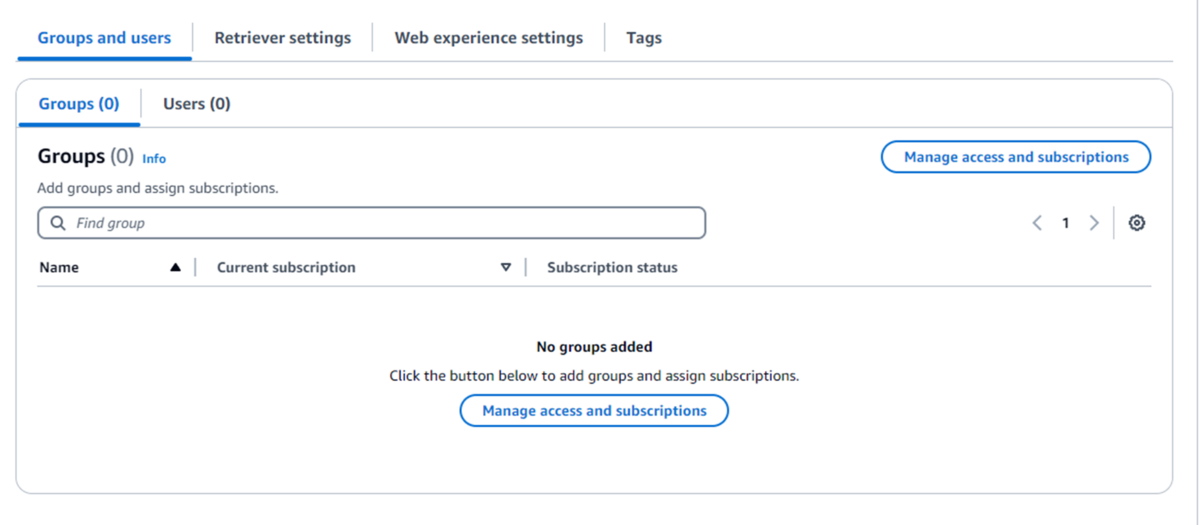
Task: Click the magnifier icon in Find group
Action: [x=58, y=223]
